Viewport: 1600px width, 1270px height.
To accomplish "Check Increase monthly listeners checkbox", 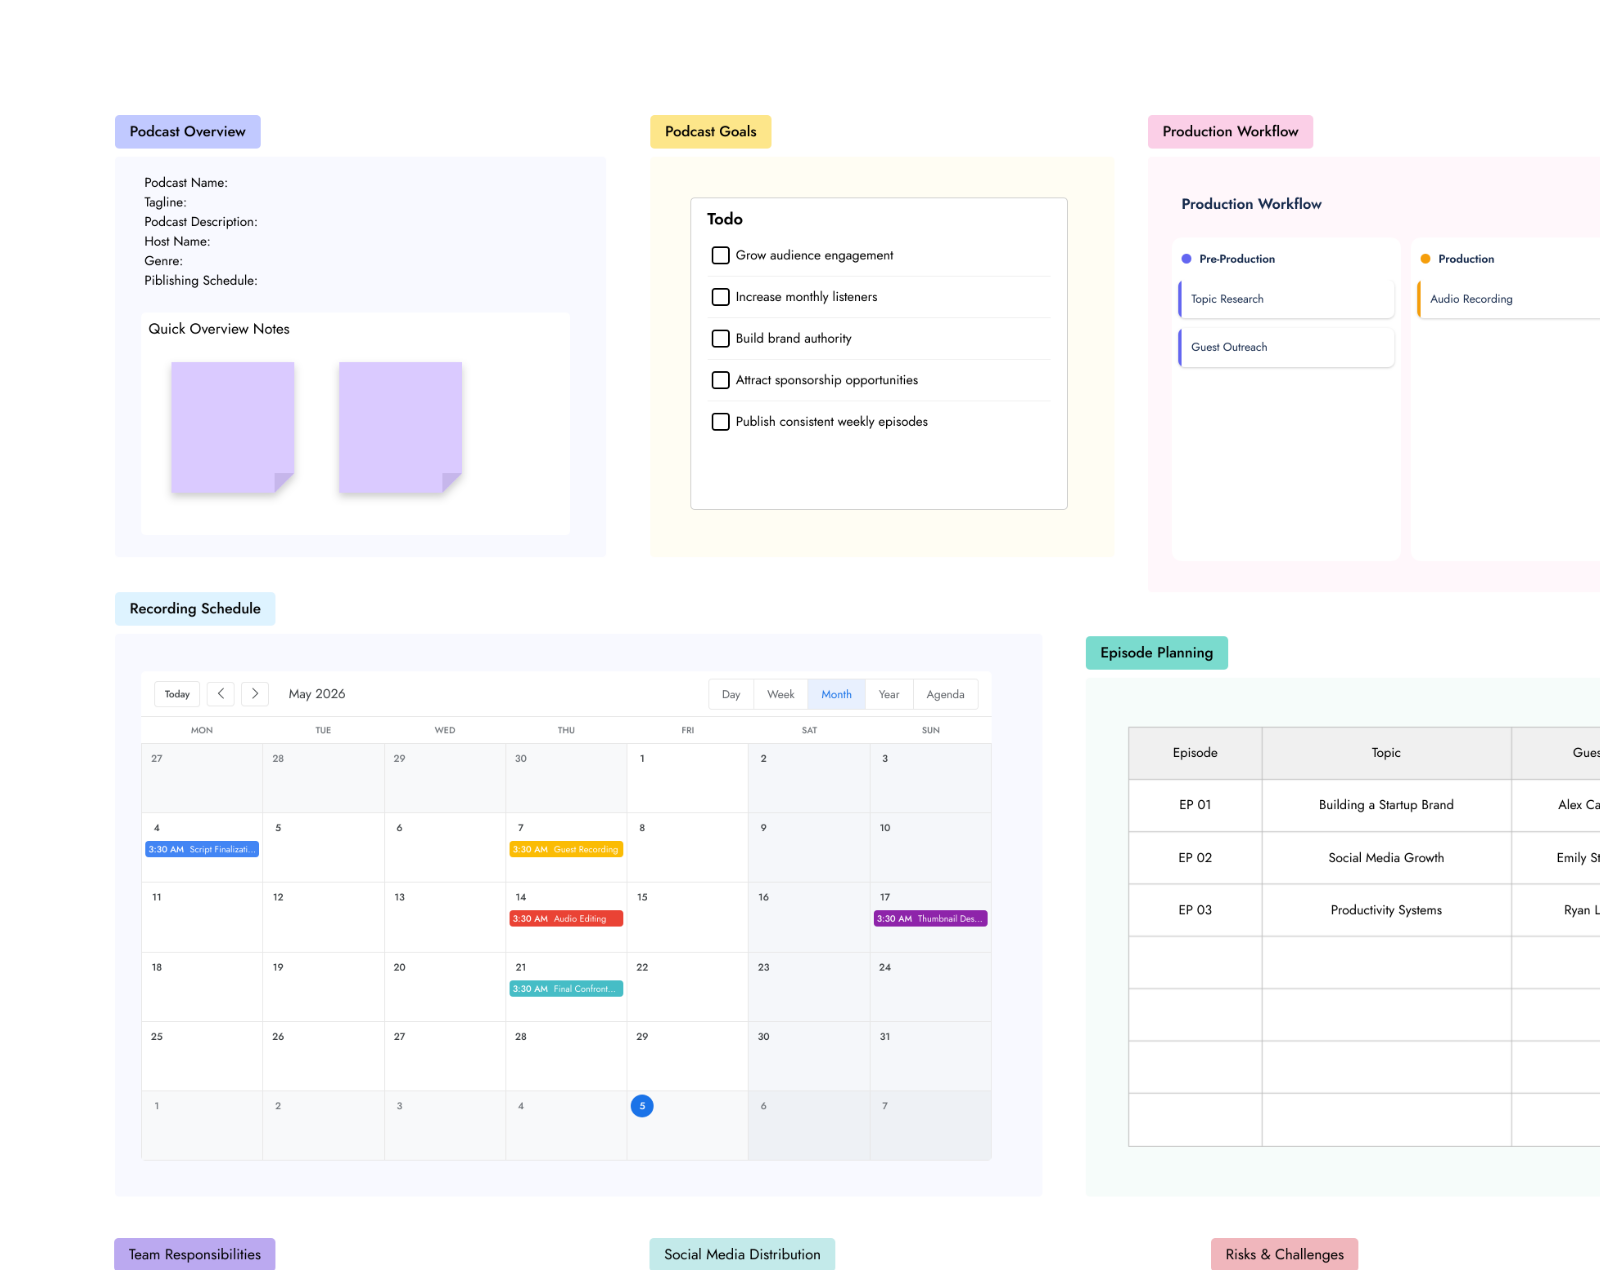I will 720,297.
